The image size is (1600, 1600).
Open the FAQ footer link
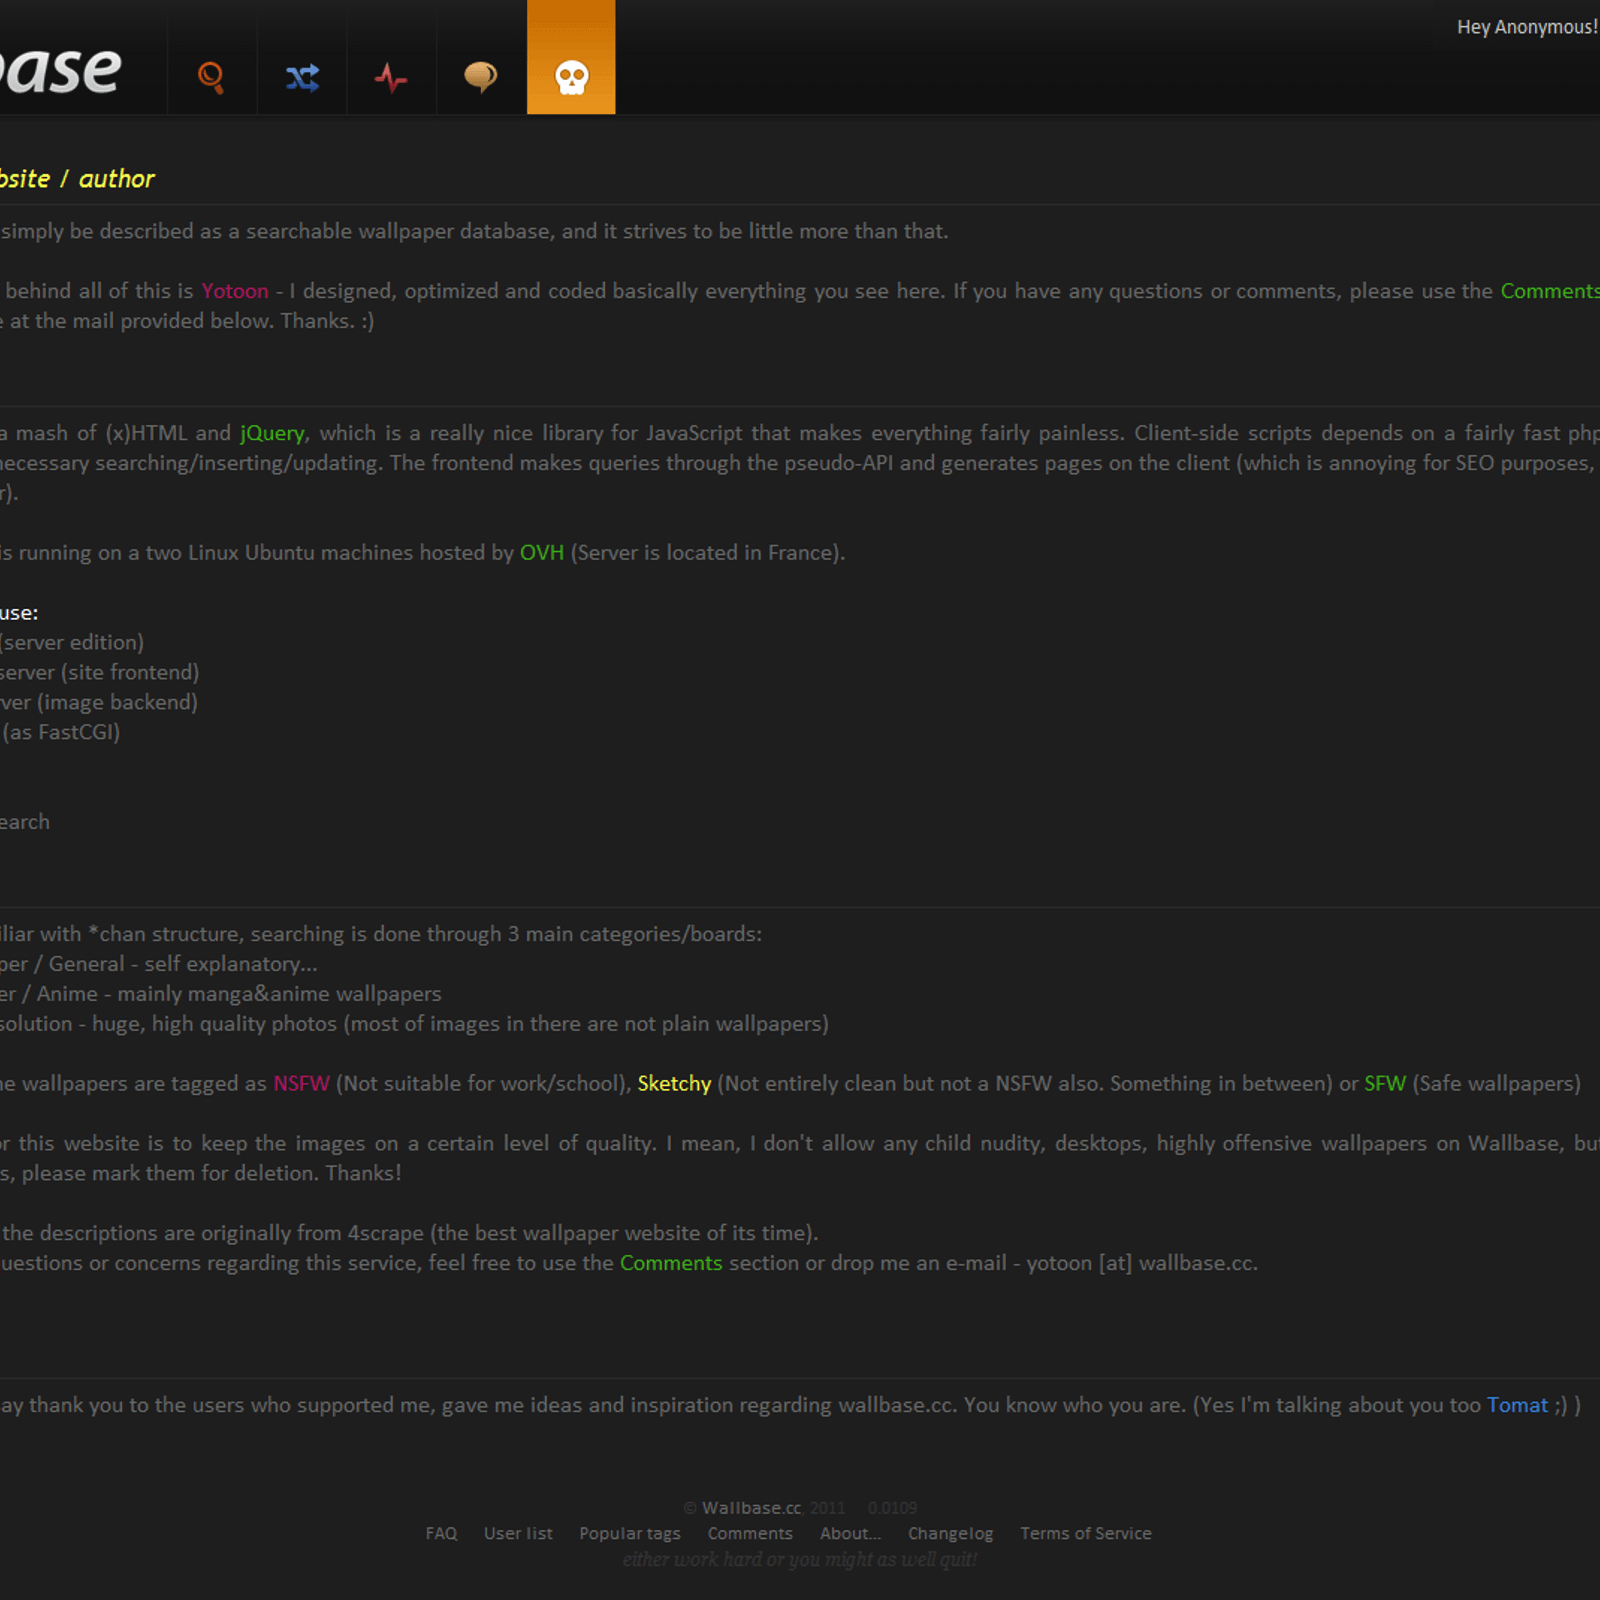[441, 1533]
